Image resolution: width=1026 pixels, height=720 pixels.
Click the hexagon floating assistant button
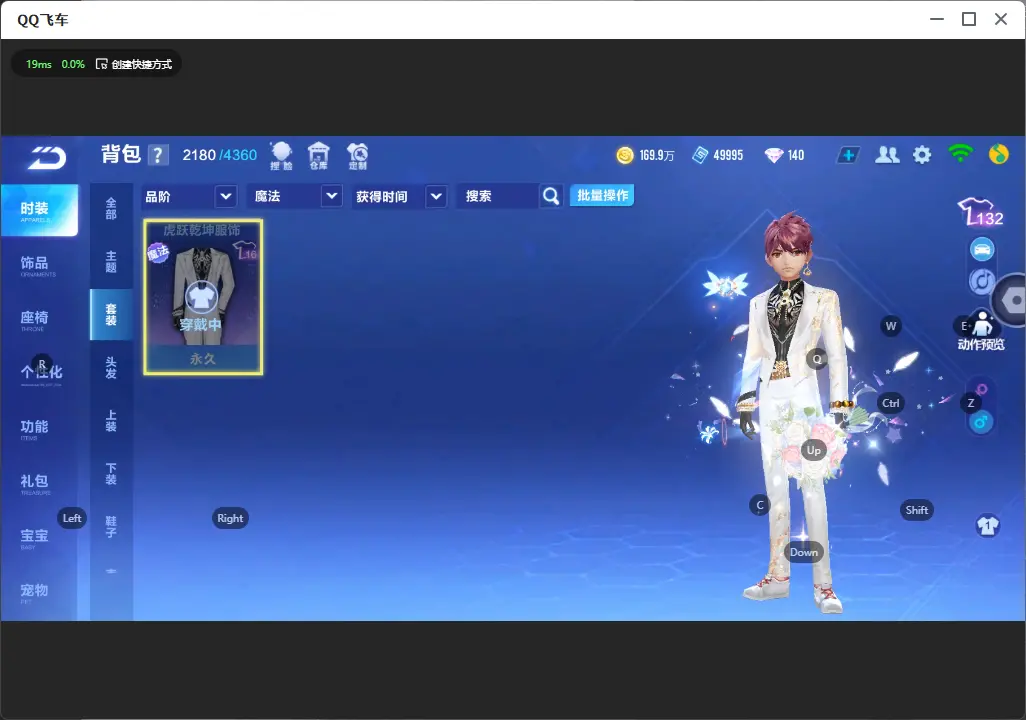[x=1012, y=300]
